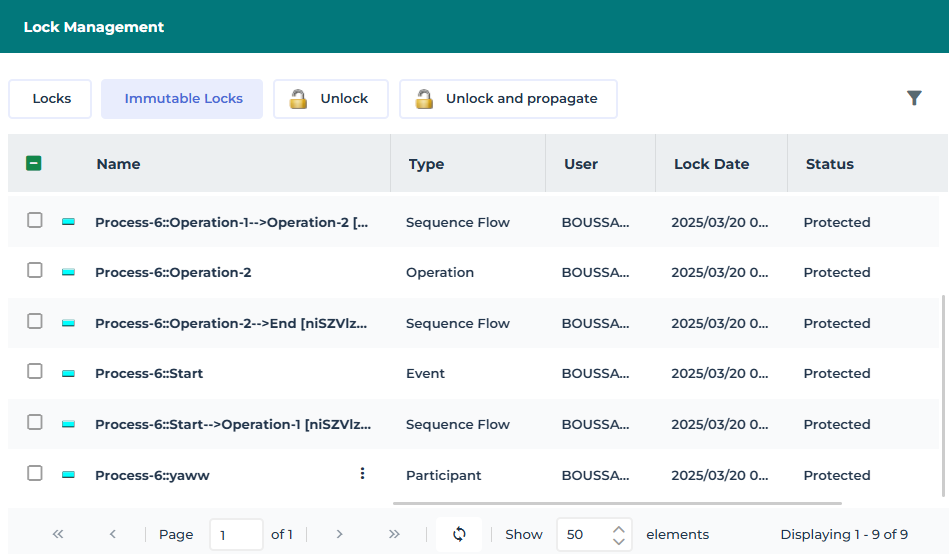Image resolution: width=949 pixels, height=554 pixels.
Task: Open the filter funnel icon
Action: [x=914, y=98]
